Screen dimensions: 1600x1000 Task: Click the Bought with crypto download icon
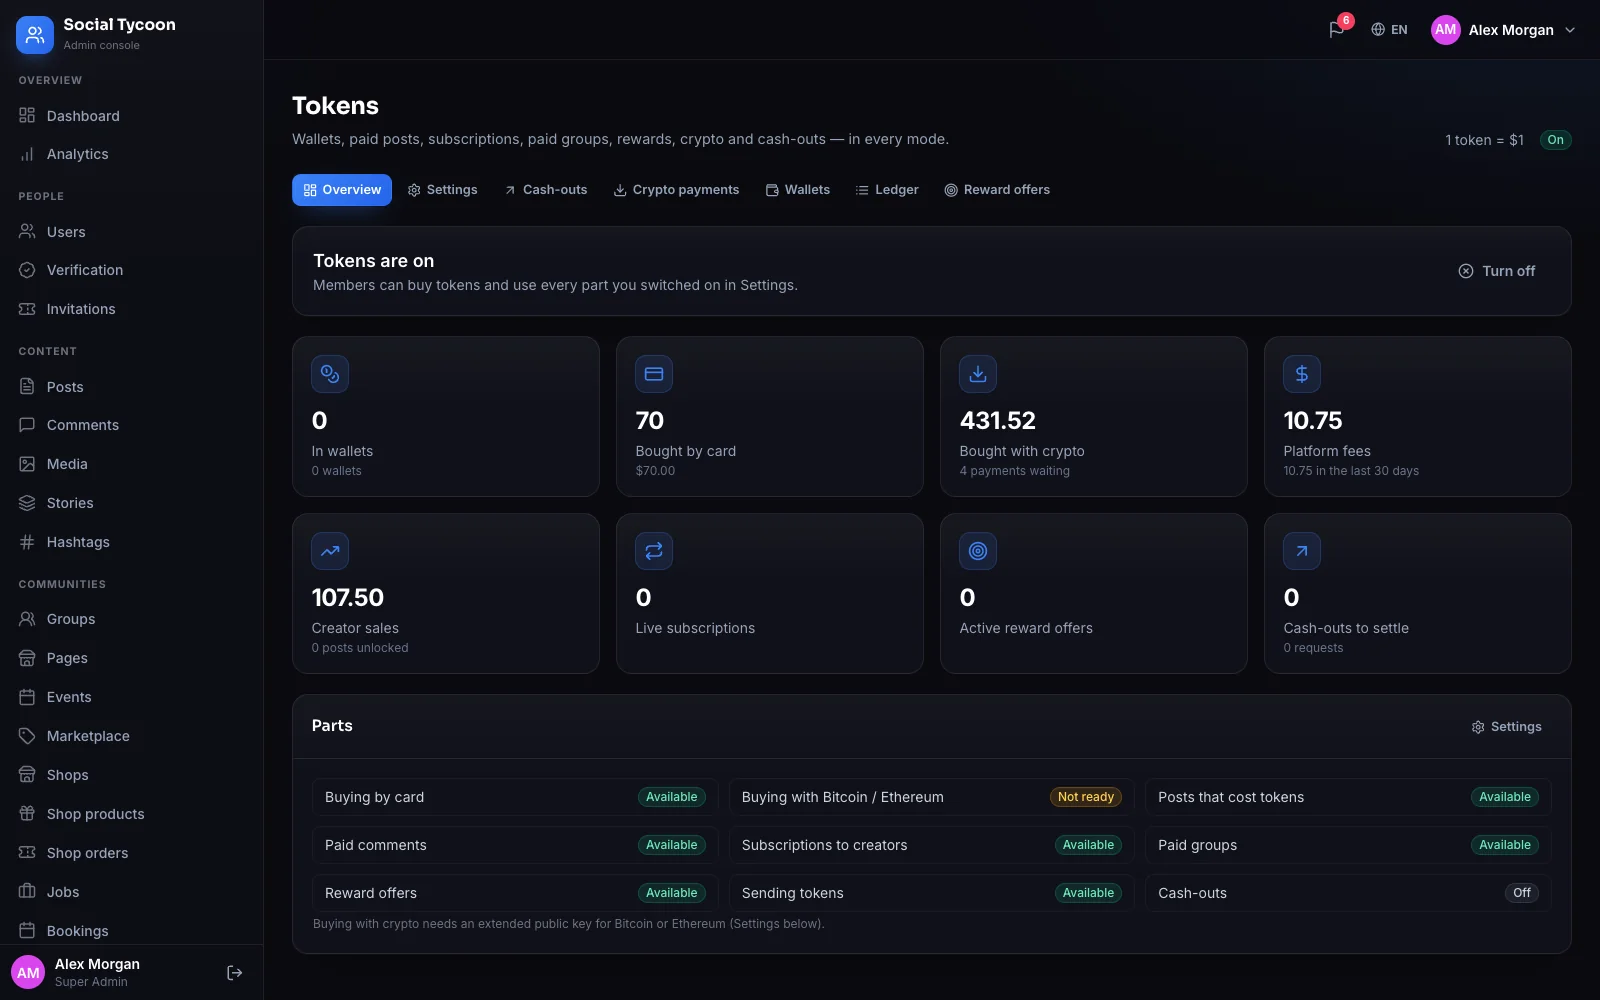(x=978, y=374)
